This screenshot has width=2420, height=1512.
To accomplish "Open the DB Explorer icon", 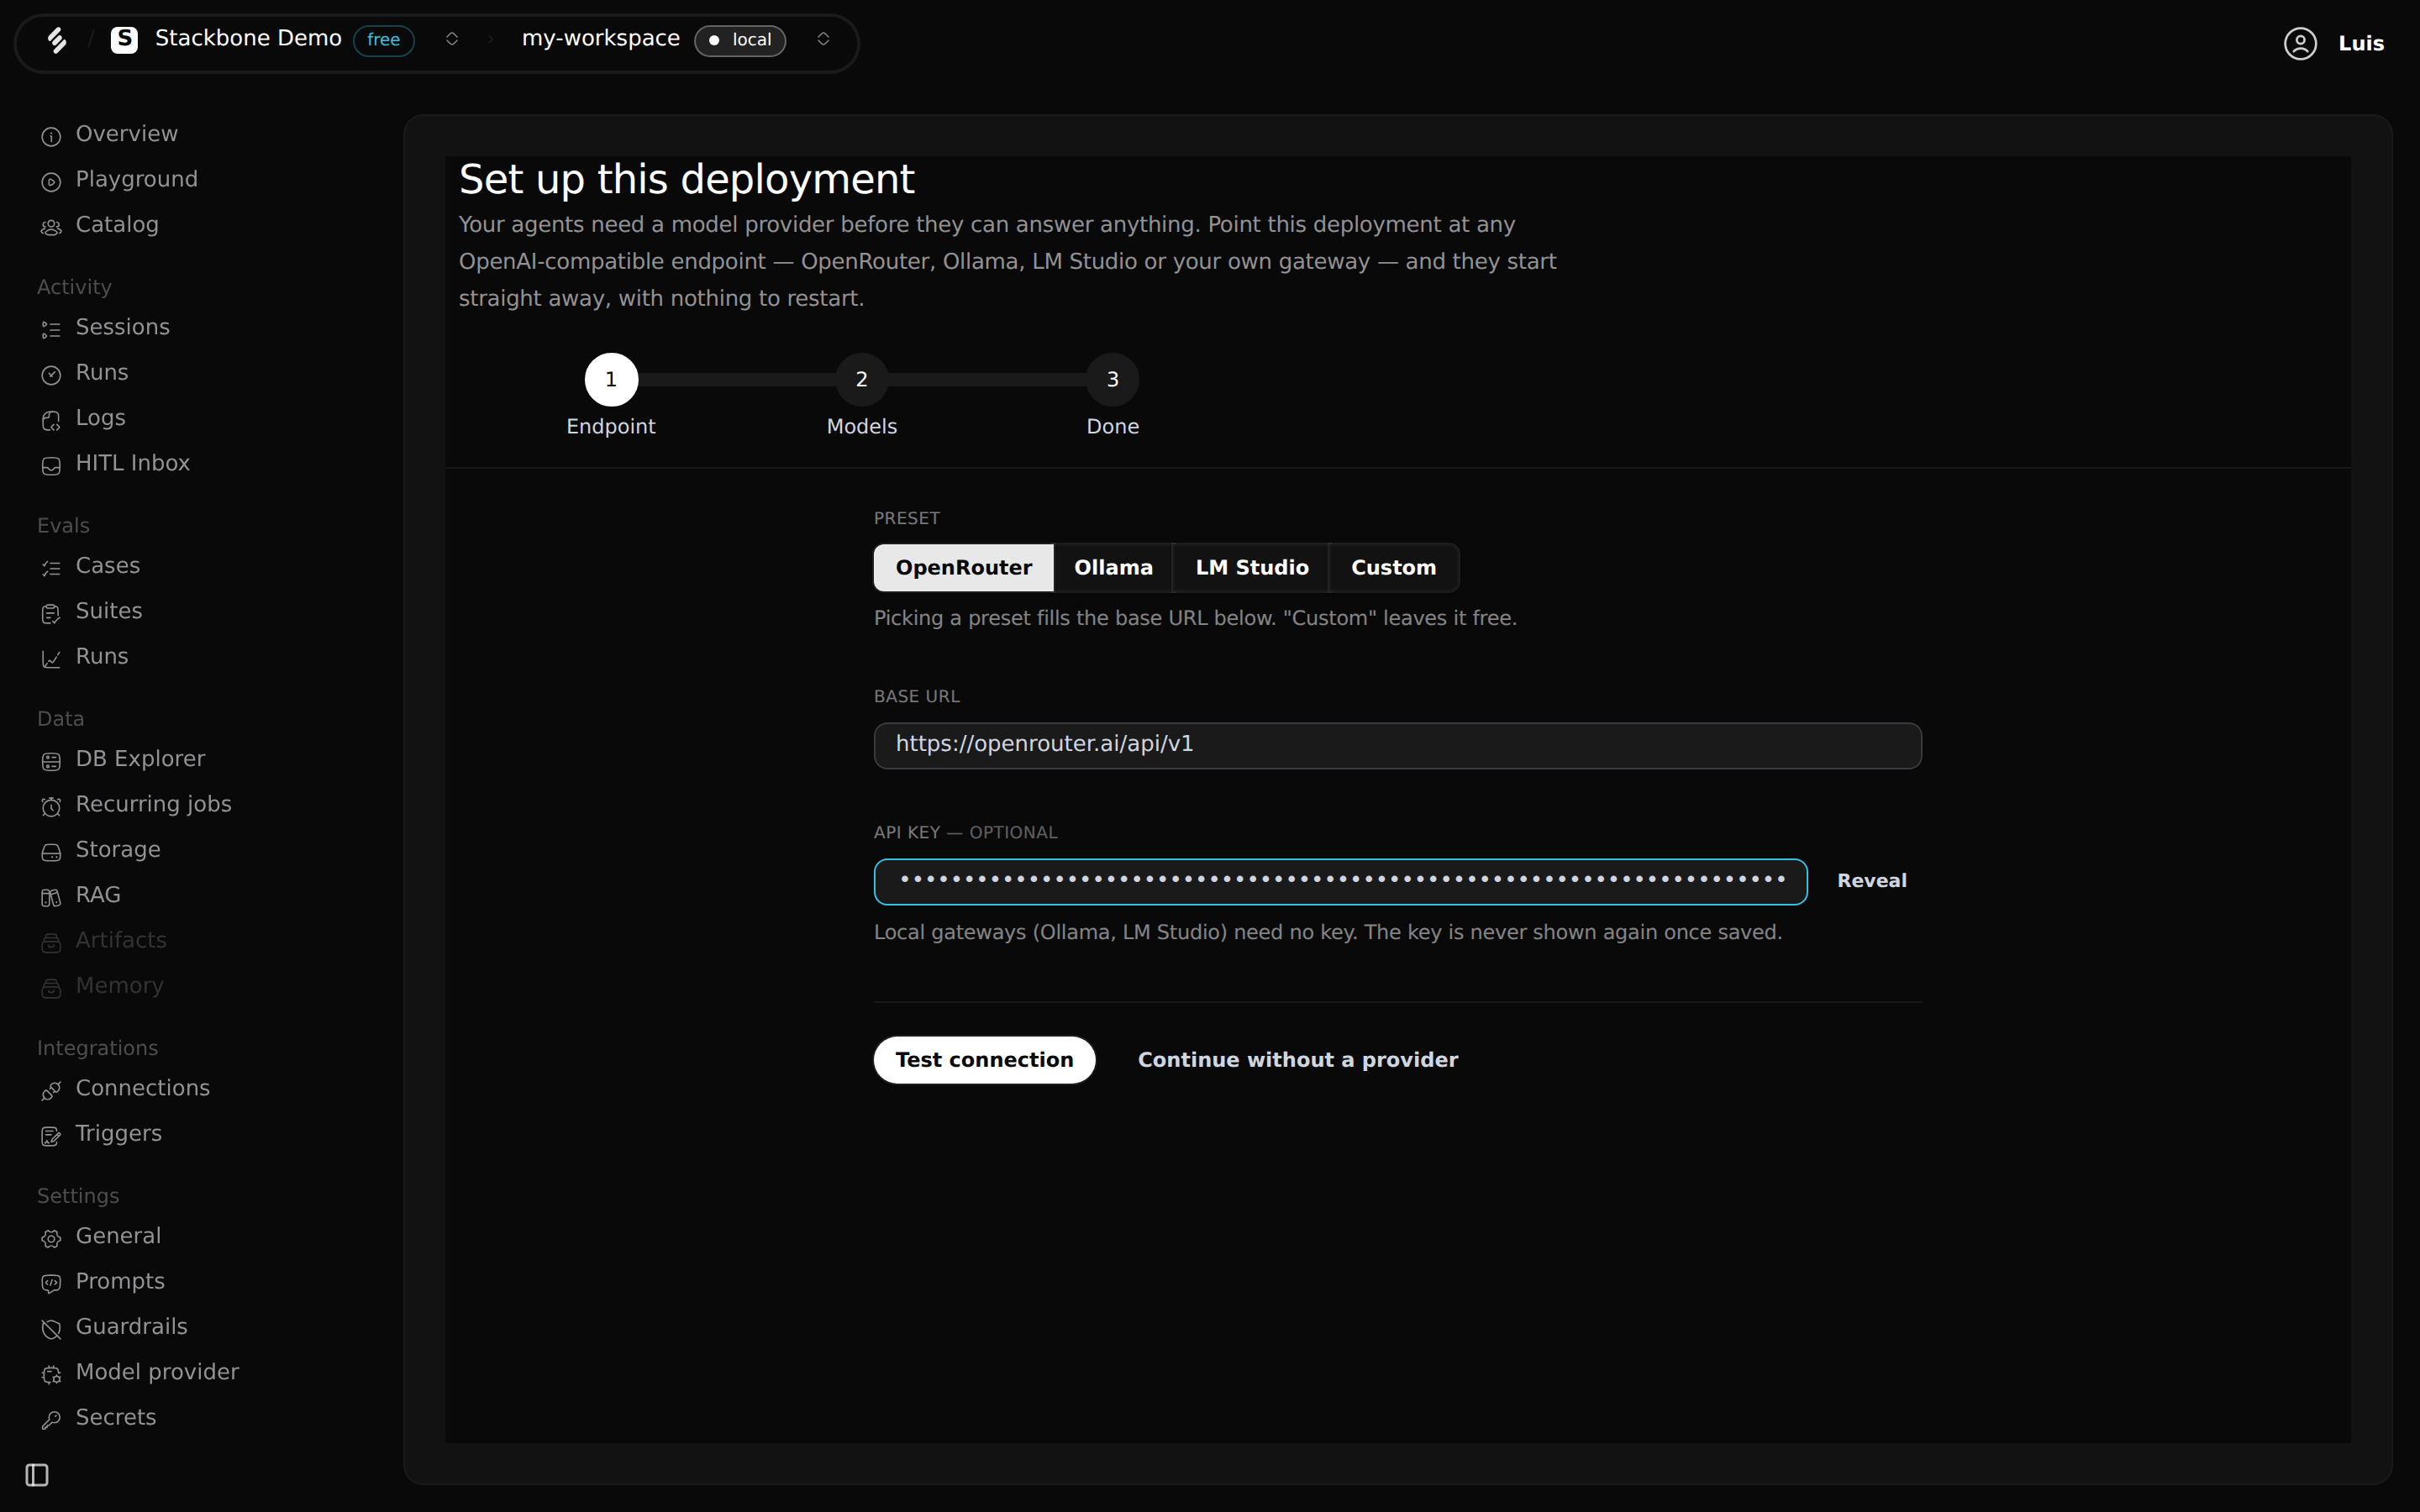I will (51, 762).
